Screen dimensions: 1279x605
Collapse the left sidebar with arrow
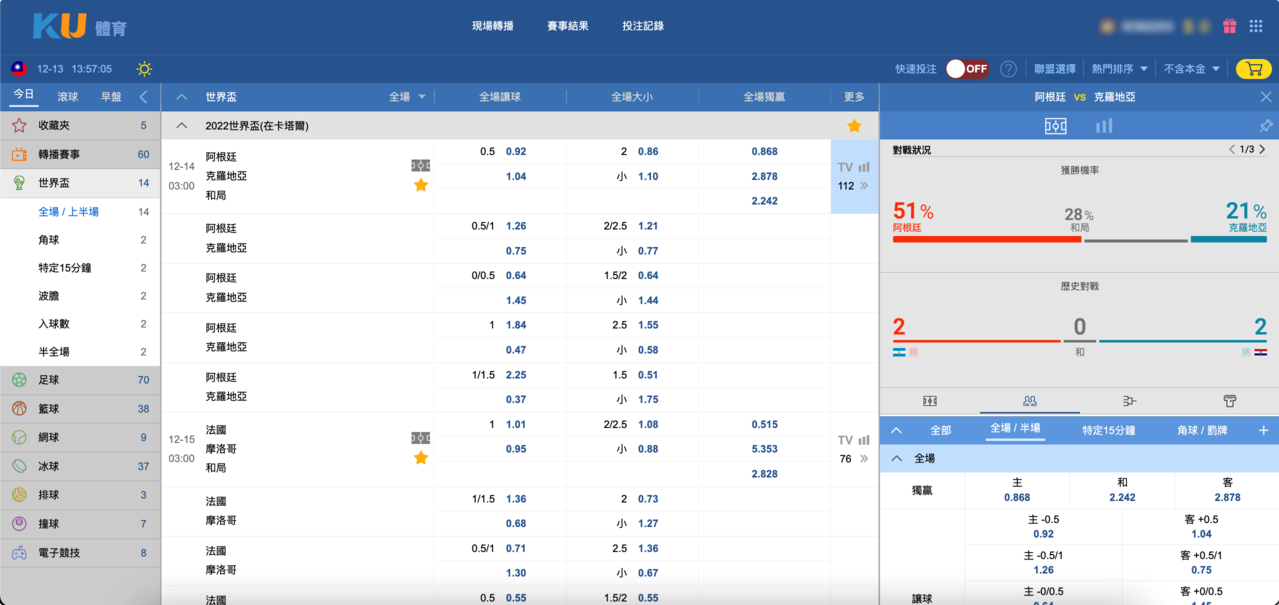[144, 97]
